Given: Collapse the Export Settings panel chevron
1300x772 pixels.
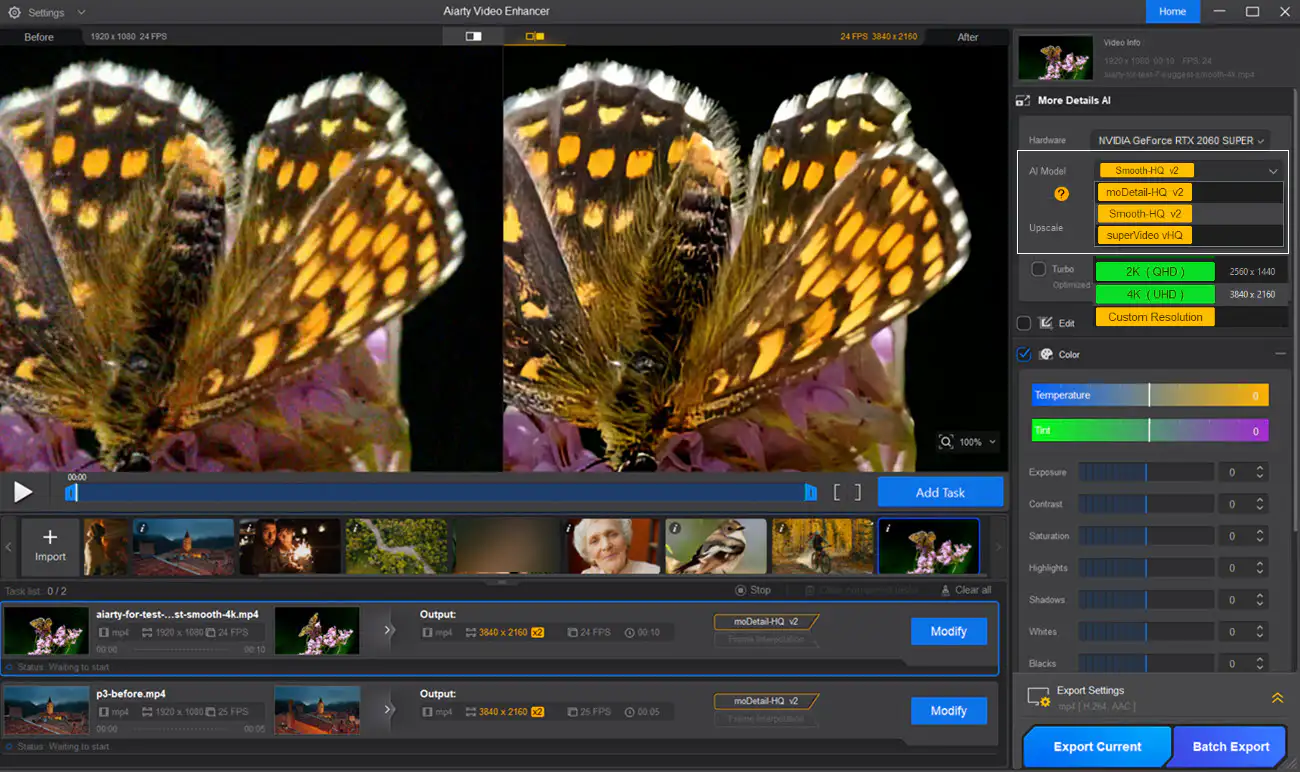Looking at the screenshot, I should (1277, 697).
